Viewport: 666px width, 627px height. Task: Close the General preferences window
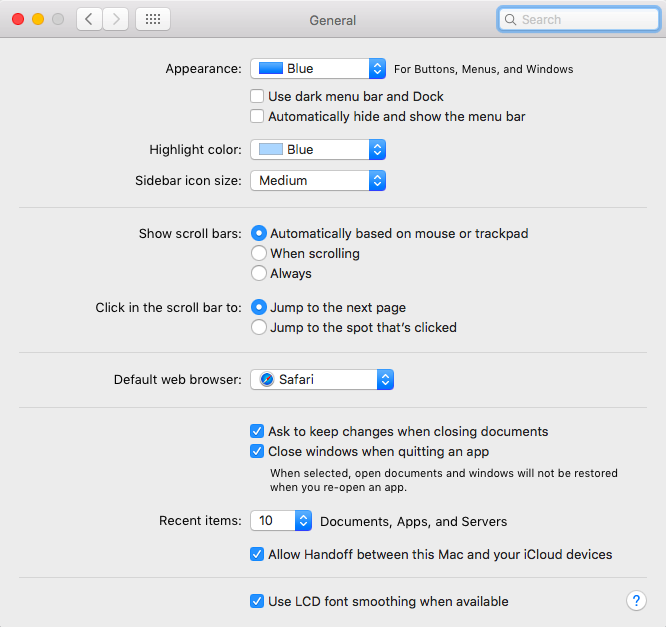(18, 19)
